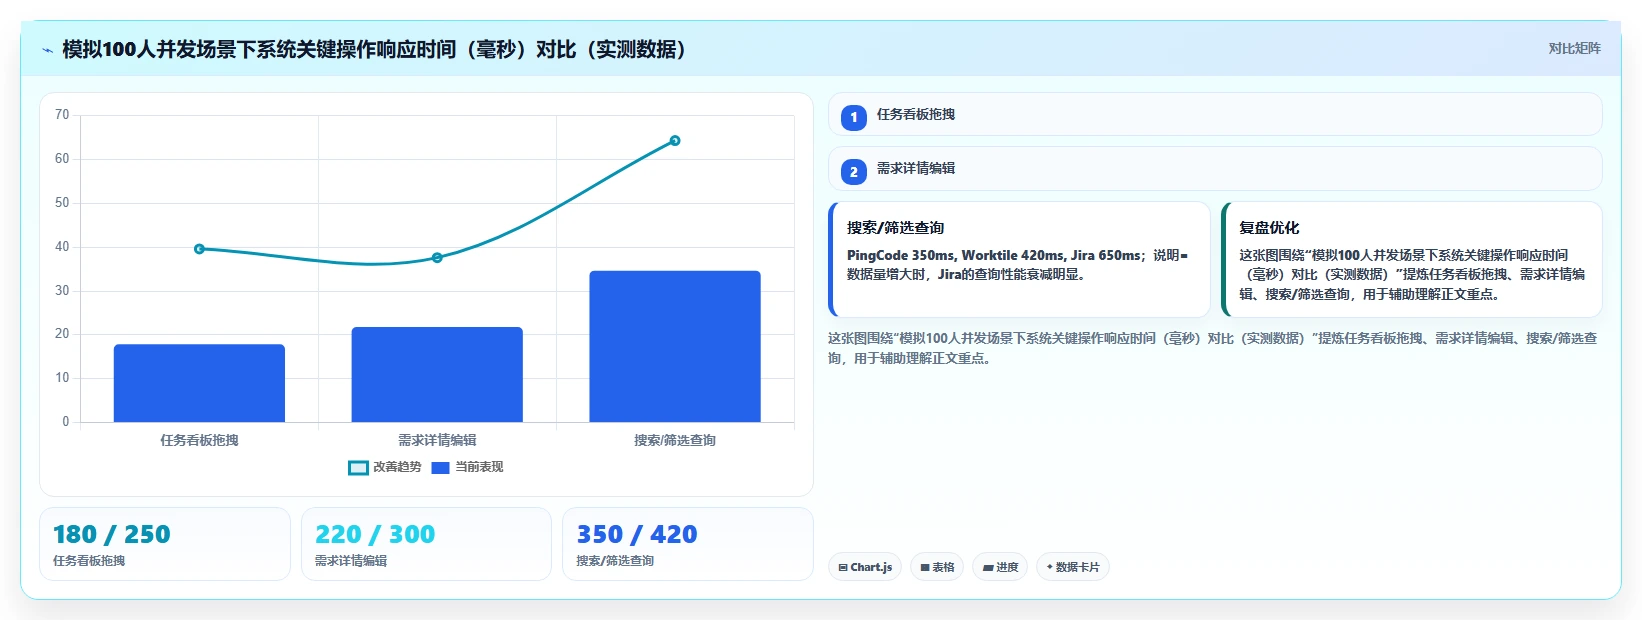Open the 需求详情编辑 list row
Screen dimensions: 1642x620
(1215, 168)
